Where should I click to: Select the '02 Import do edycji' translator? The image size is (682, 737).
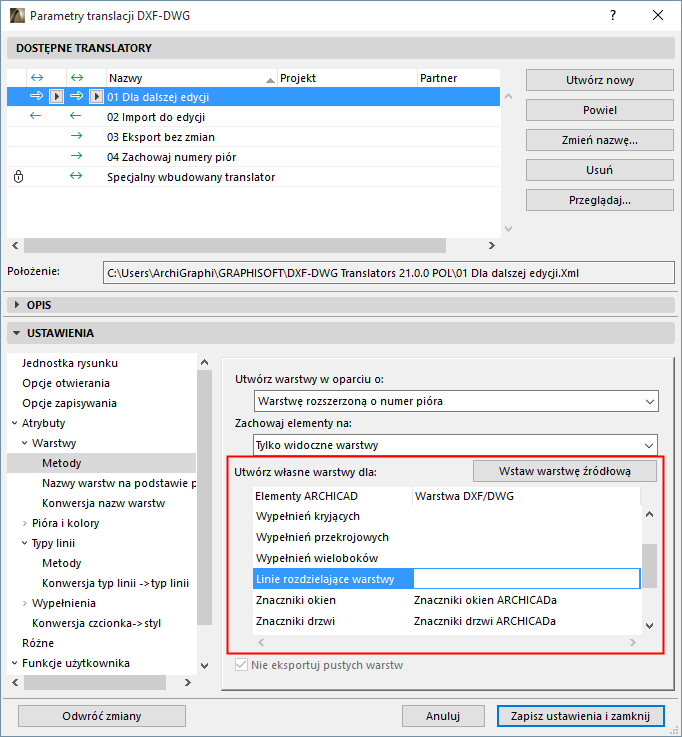(253, 117)
